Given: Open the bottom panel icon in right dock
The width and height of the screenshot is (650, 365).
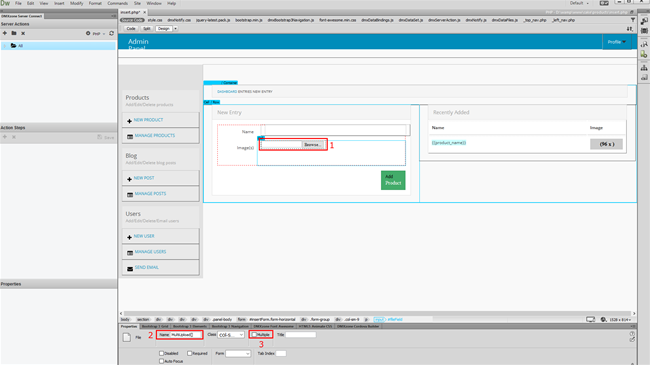Looking at the screenshot, I should 644,77.
